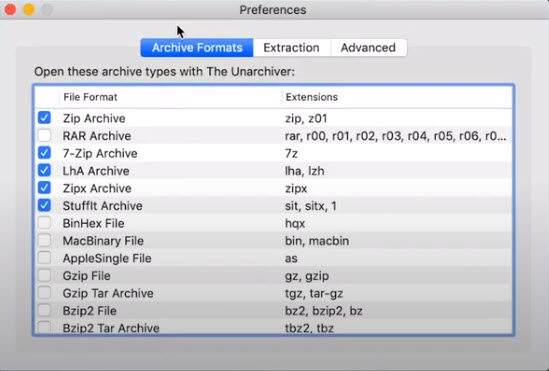The height and width of the screenshot is (371, 549).
Task: Uncheck the Zip Archive checkbox
Action: 44,118
